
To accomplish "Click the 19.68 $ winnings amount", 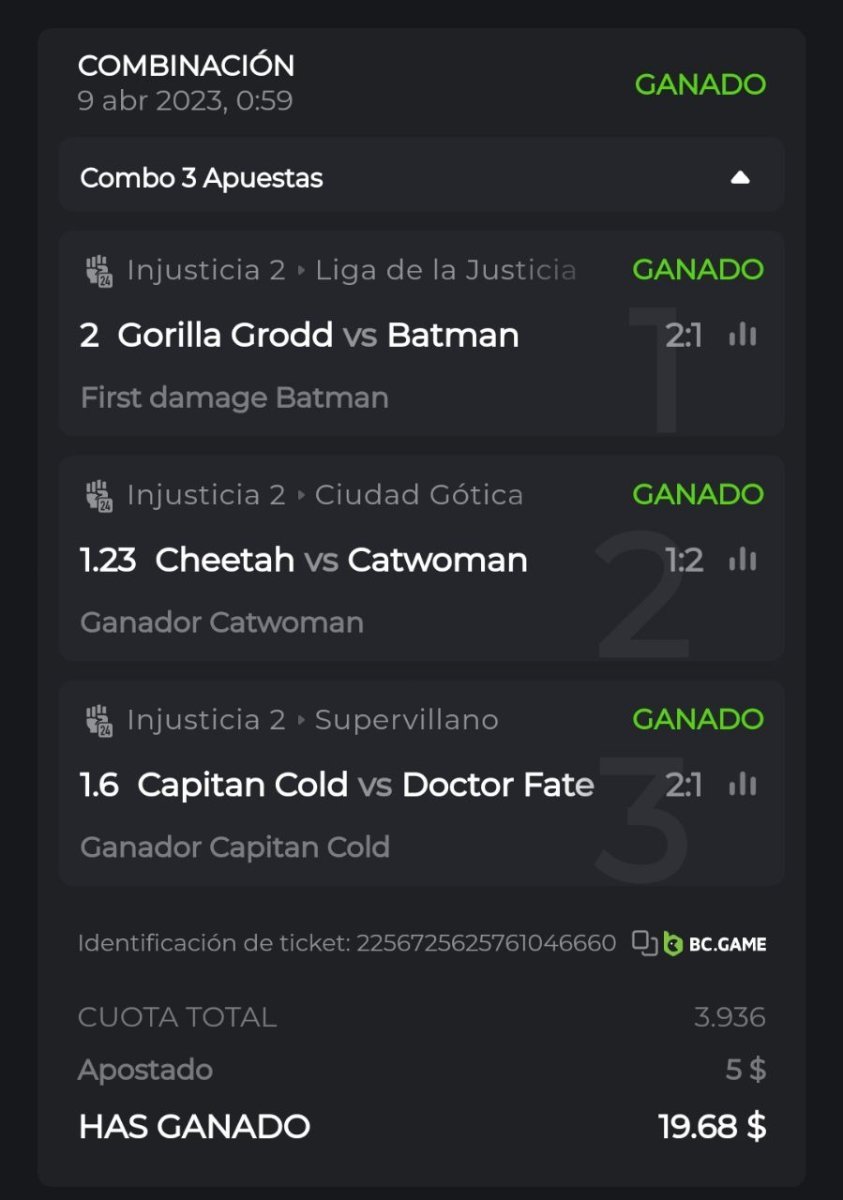I will (x=712, y=1127).
